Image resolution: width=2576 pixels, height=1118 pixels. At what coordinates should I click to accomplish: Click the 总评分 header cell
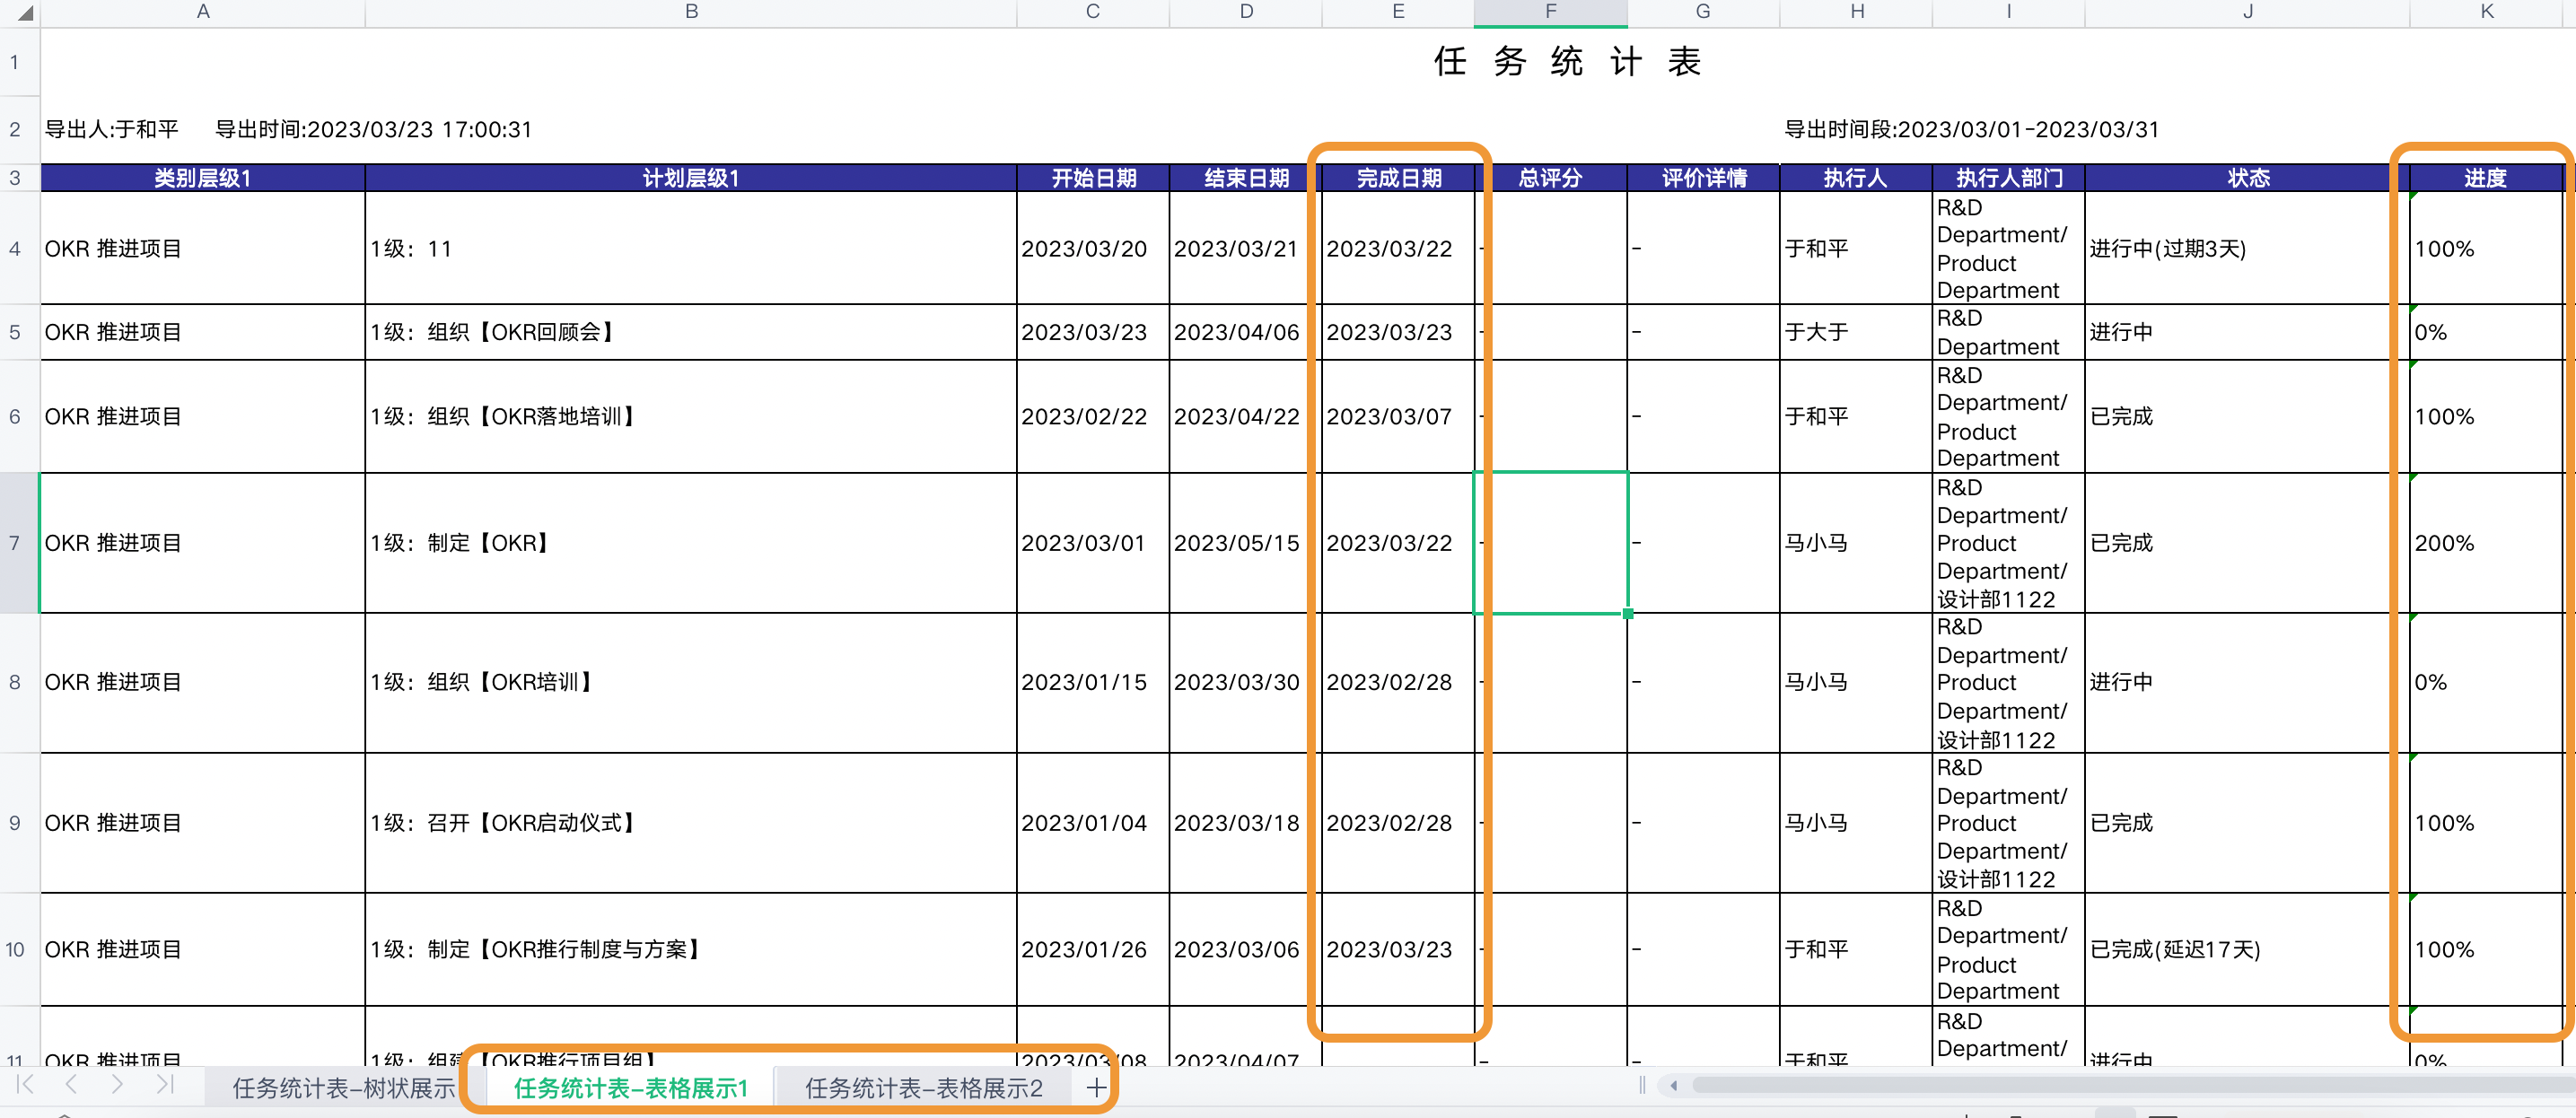(x=1551, y=178)
